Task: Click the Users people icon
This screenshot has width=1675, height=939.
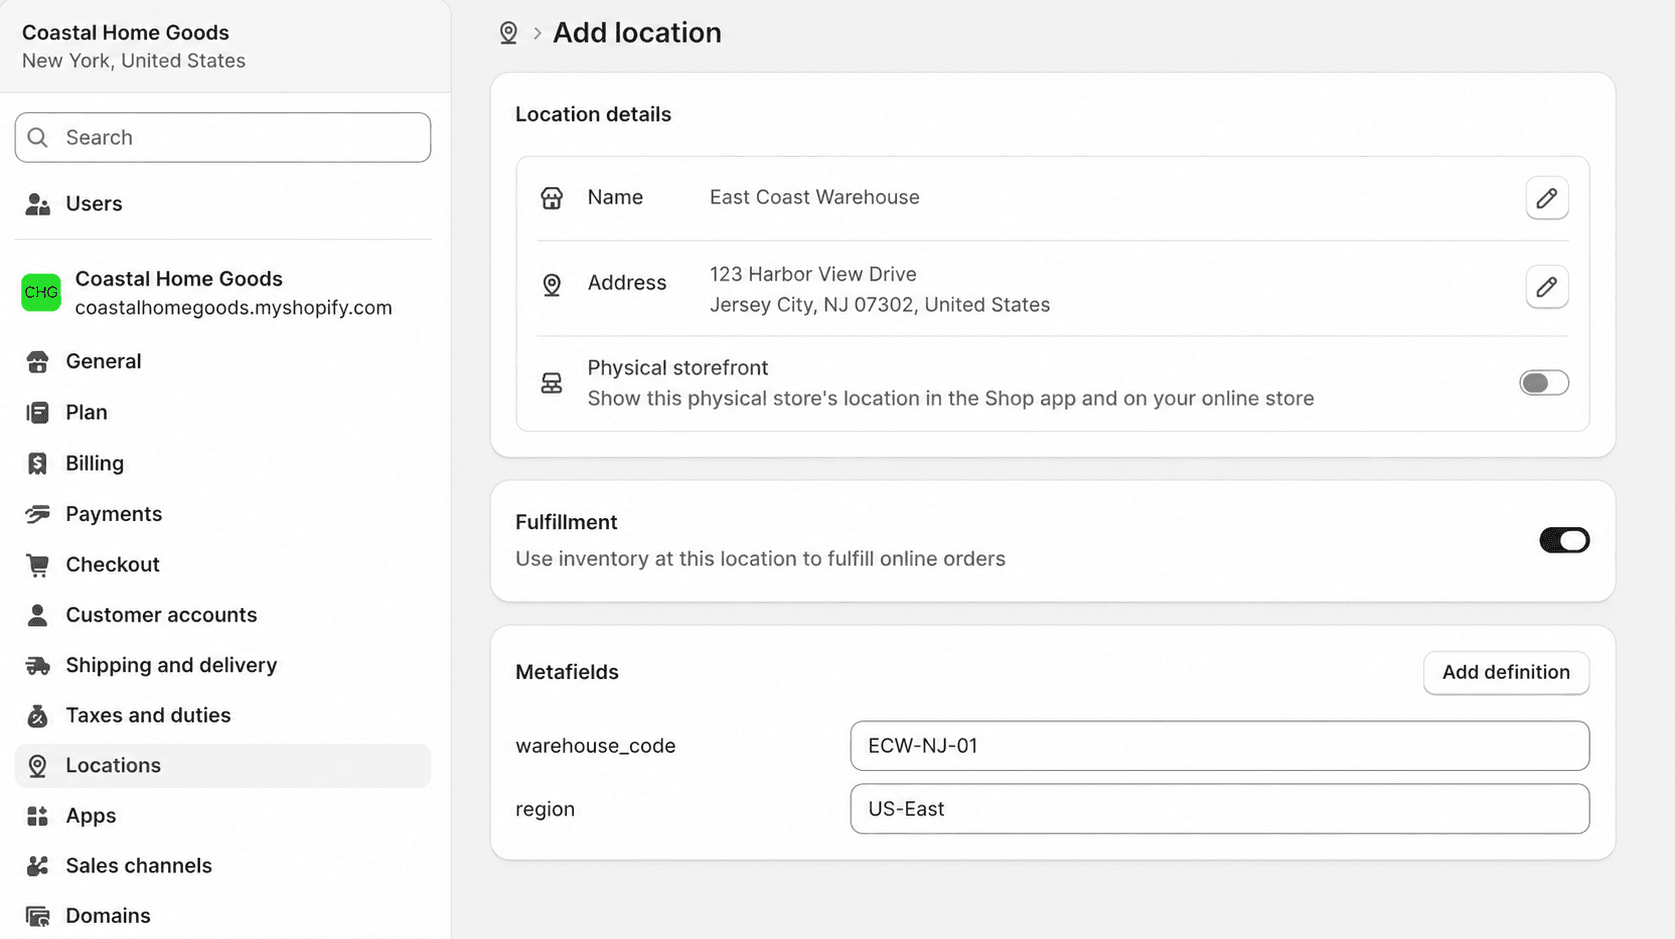Action: point(38,204)
